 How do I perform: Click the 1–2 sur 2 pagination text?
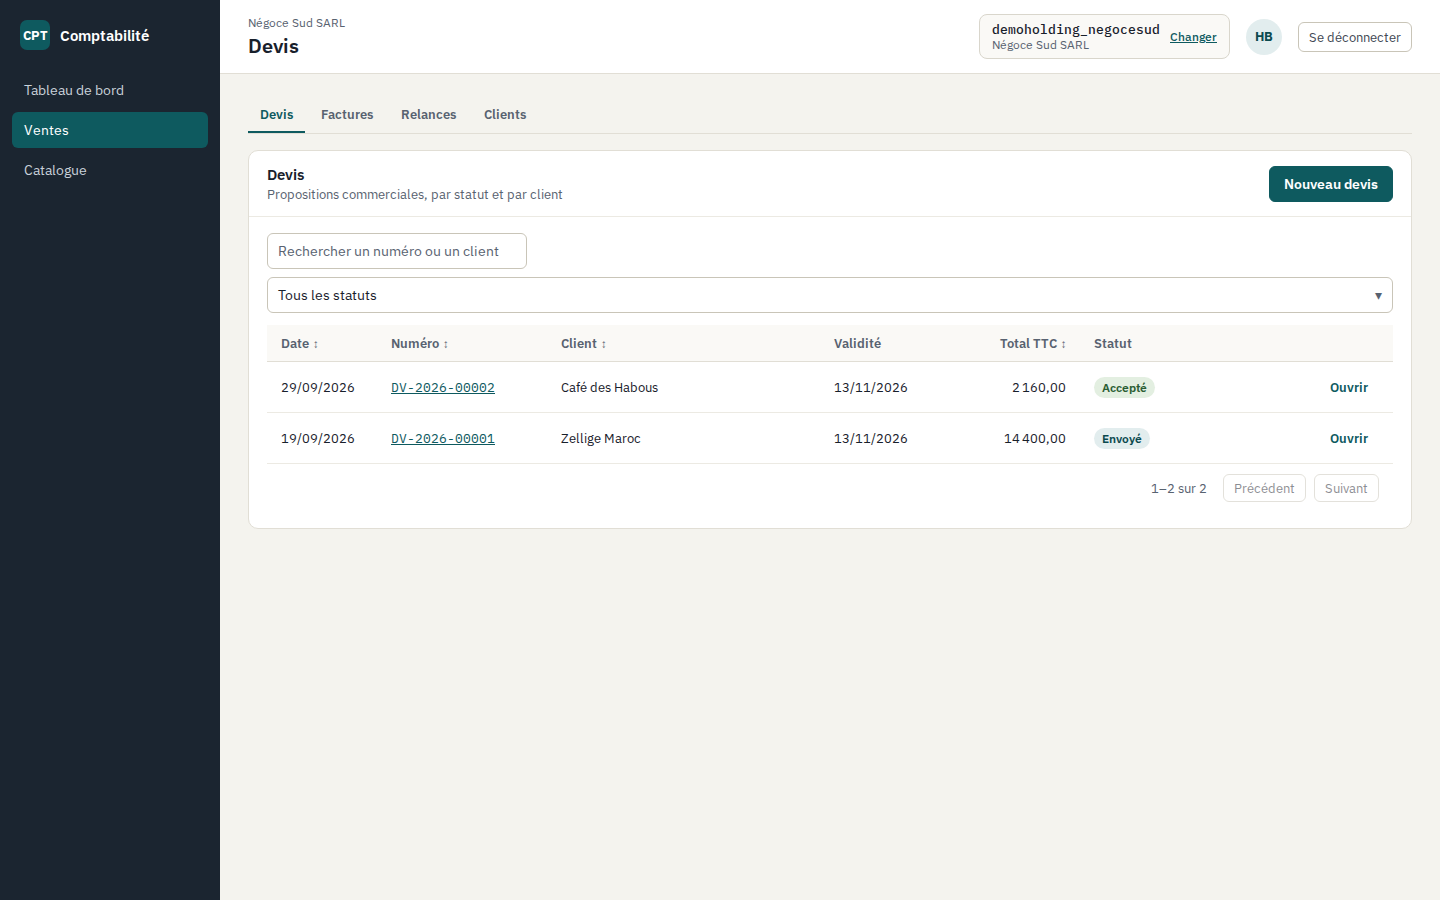[x=1179, y=489]
